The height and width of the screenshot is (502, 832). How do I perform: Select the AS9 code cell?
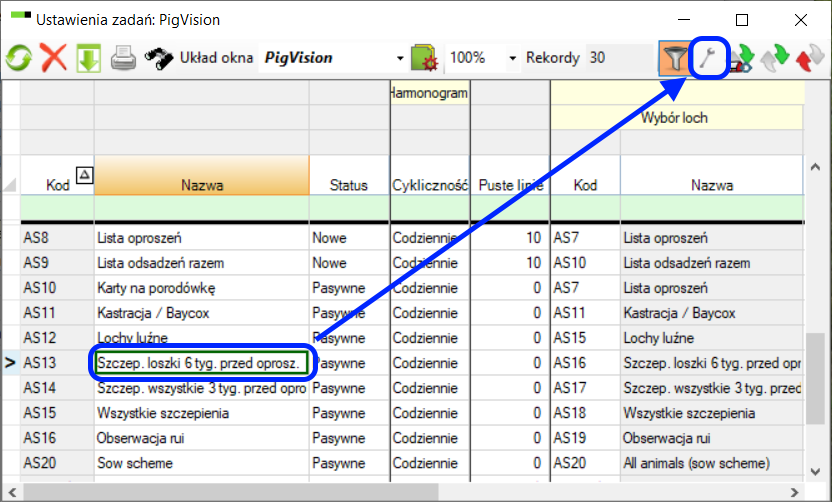point(57,263)
